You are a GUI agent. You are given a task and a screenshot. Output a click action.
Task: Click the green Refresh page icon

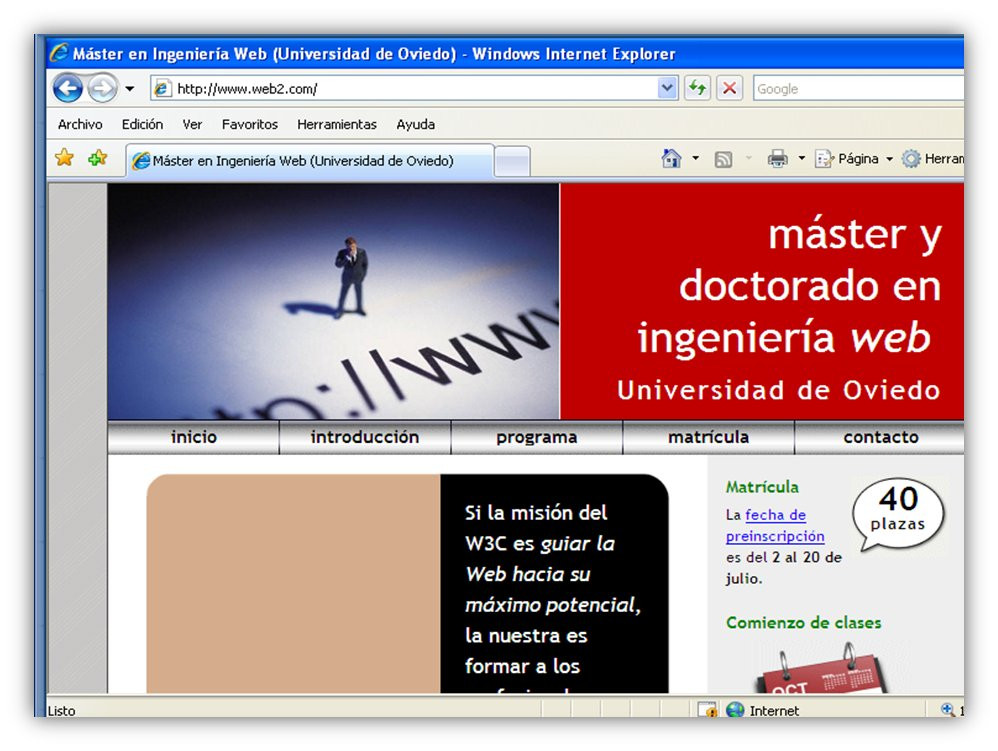698,88
